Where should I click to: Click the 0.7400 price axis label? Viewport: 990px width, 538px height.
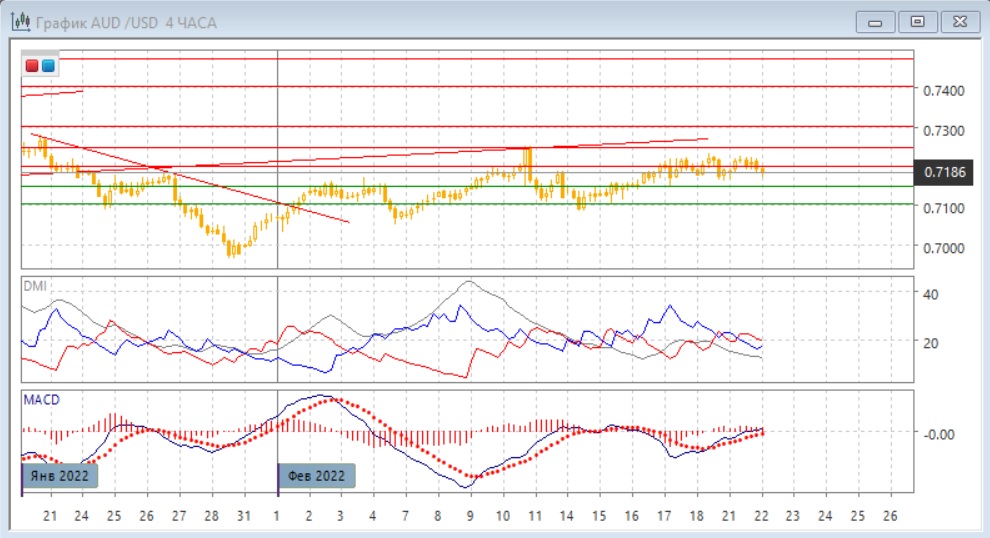[945, 91]
